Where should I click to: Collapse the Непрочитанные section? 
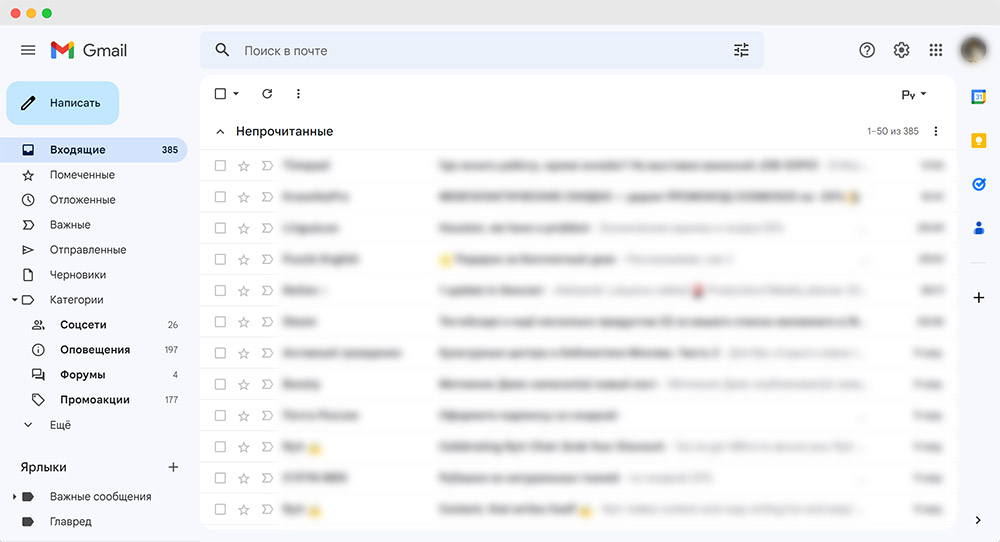[220, 131]
